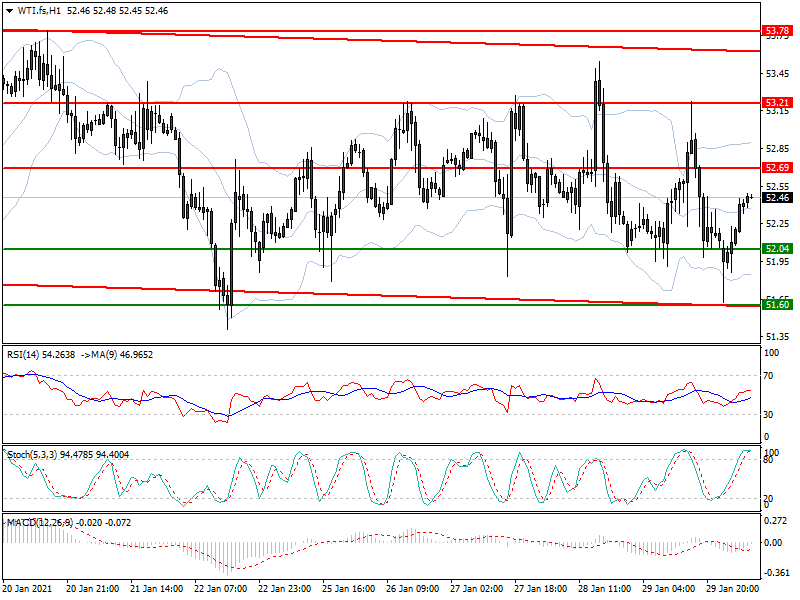Click the 29 Jan 20:00 time label
The width and height of the screenshot is (800, 600).
[x=732, y=589]
